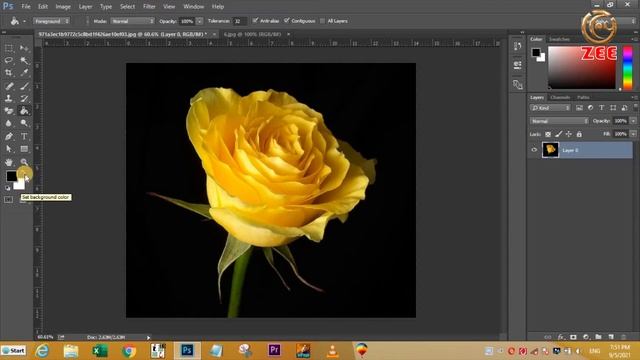Select the Path Selection tool
Viewport: 640px width, 360px height.
9,149
